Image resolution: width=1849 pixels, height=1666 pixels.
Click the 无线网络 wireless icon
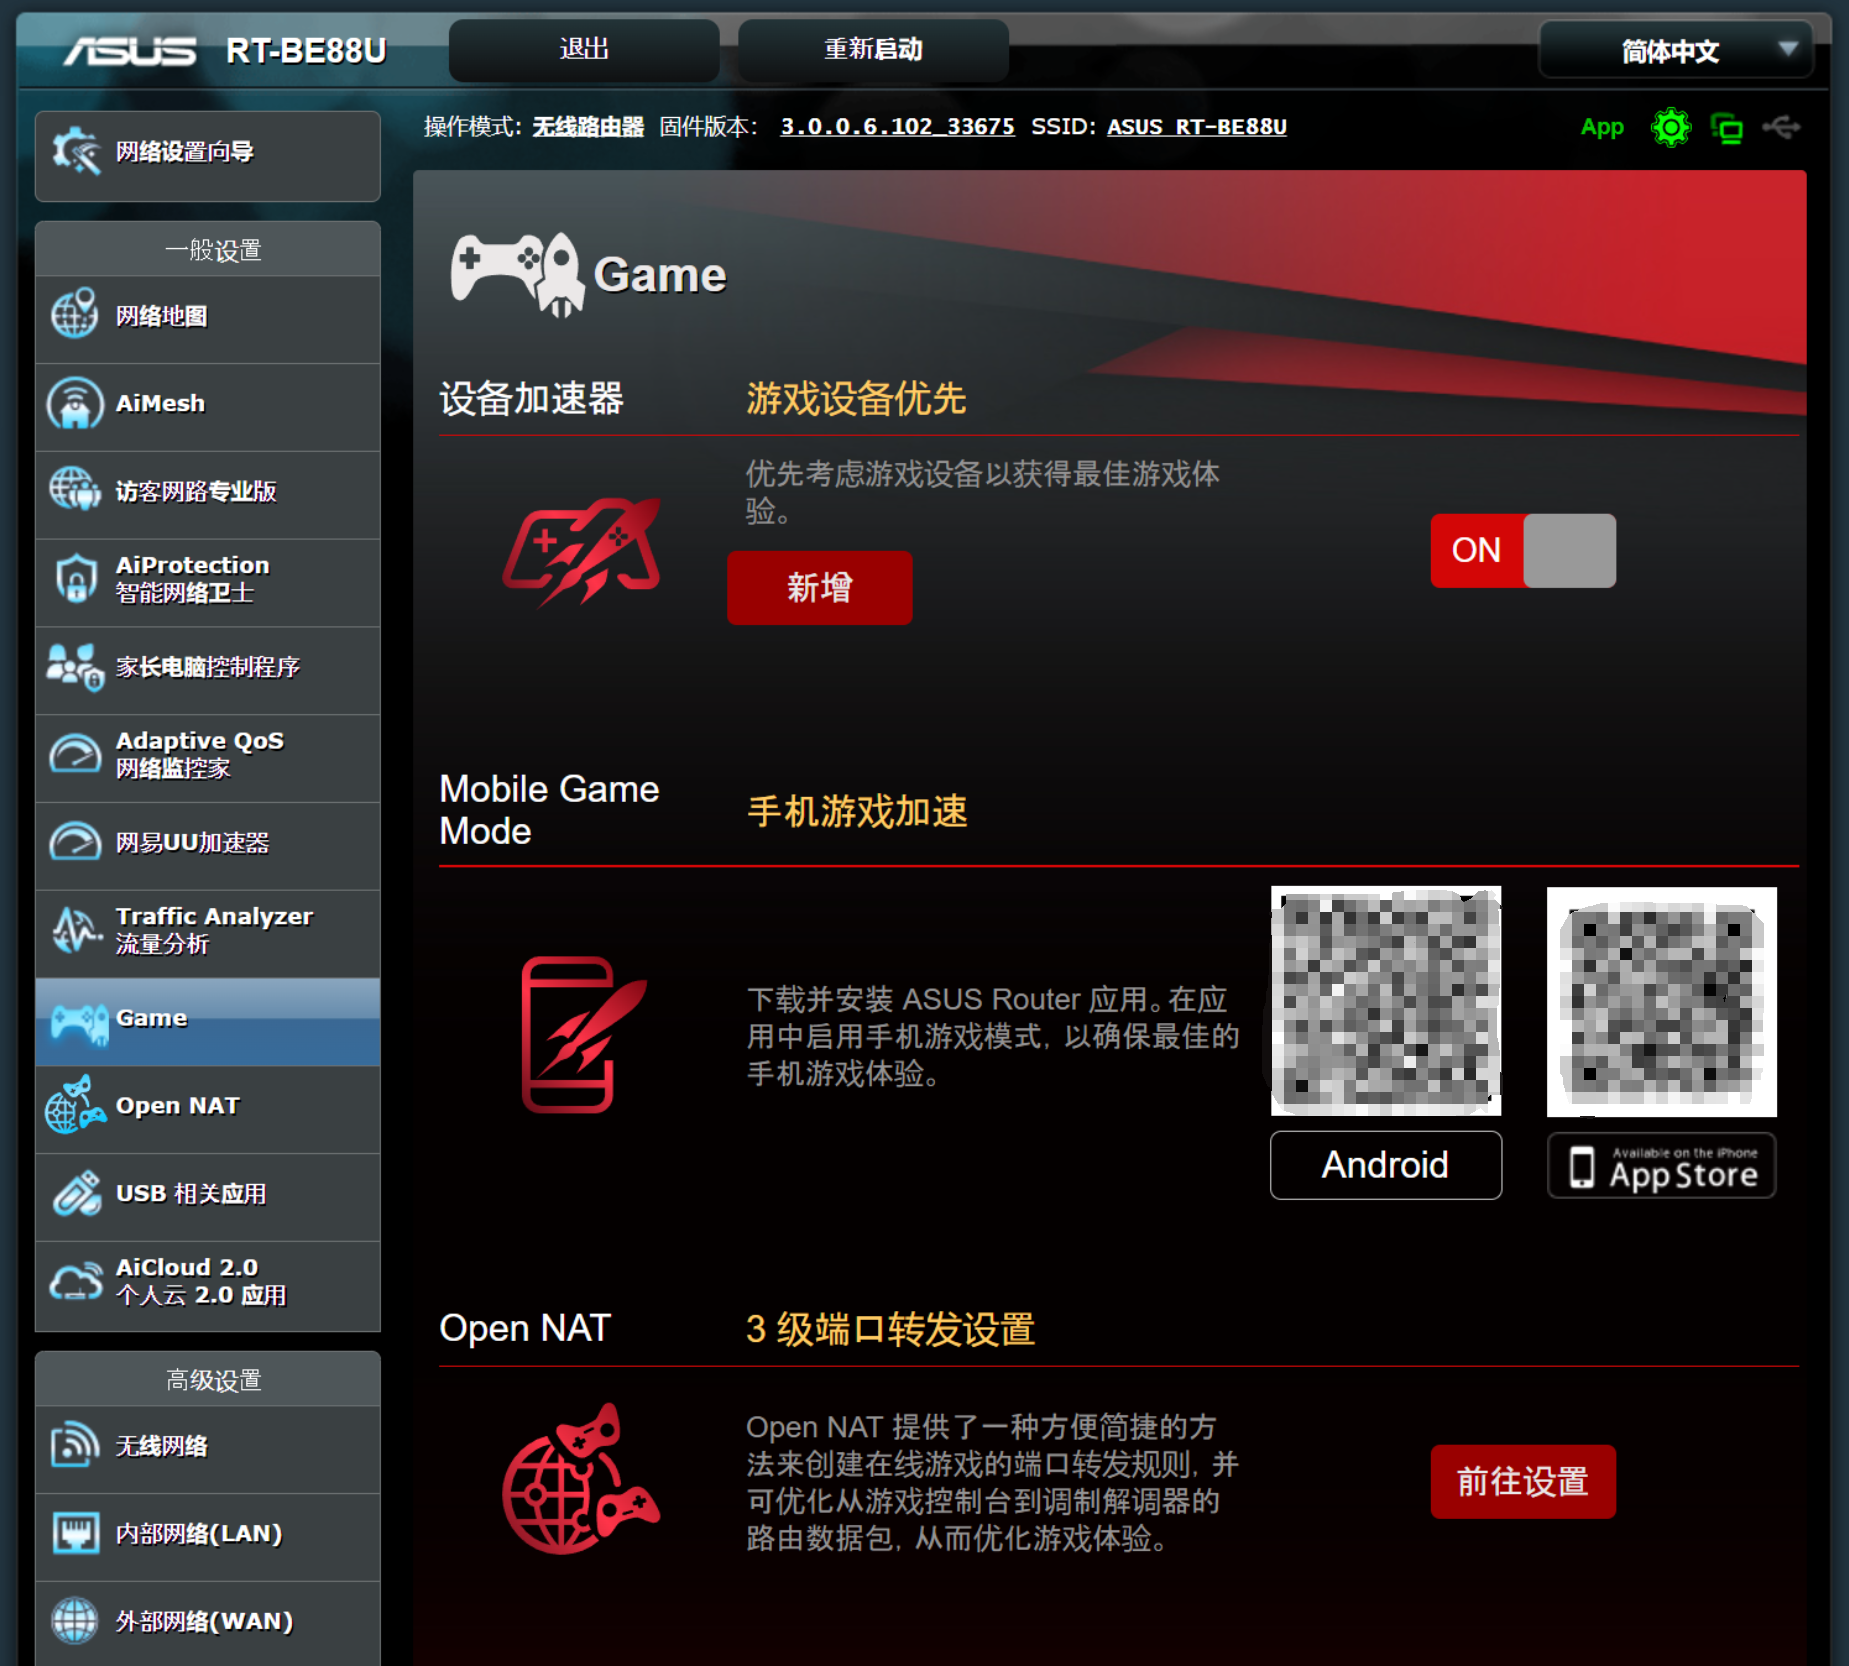75,1446
